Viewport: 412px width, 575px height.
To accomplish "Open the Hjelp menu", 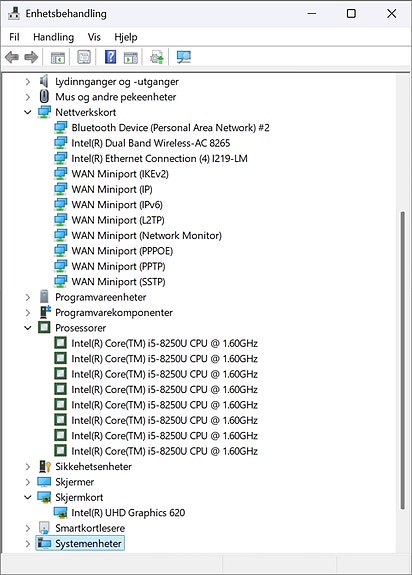I will coord(126,37).
